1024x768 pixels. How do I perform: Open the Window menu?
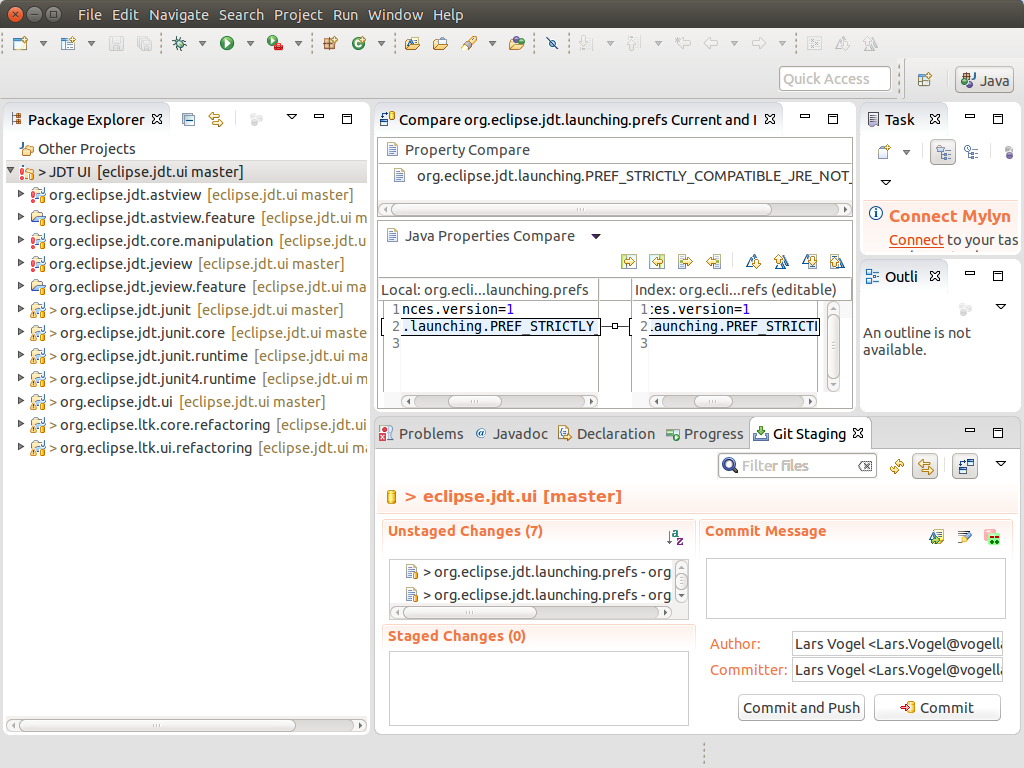pyautogui.click(x=395, y=15)
